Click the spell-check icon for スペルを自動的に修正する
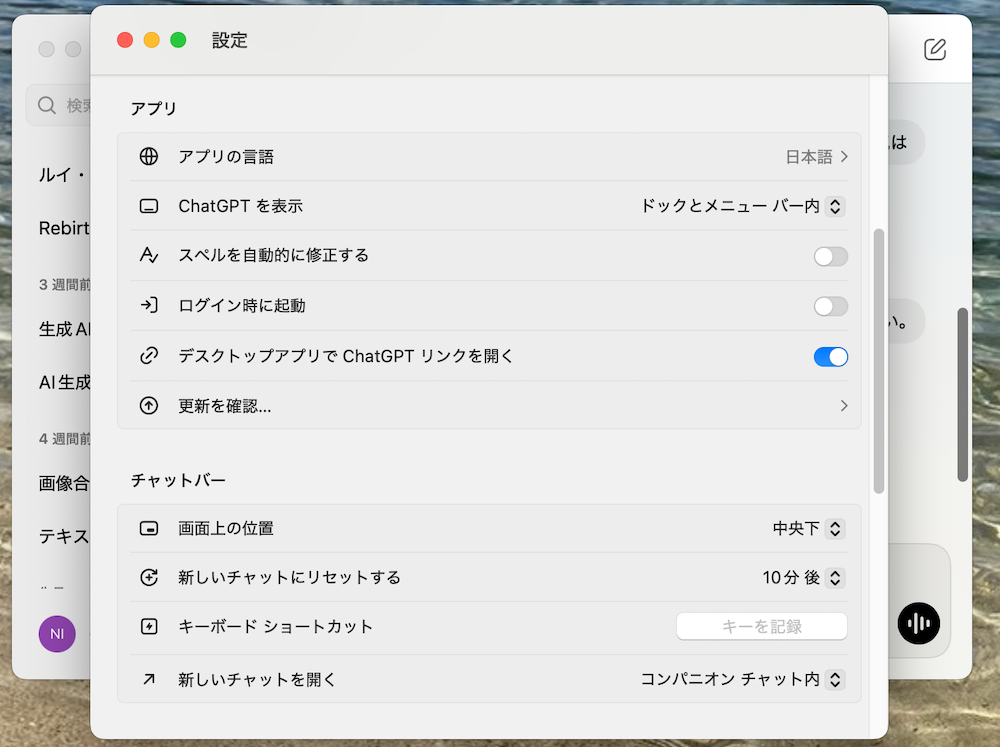The image size is (1000, 747). pos(149,256)
